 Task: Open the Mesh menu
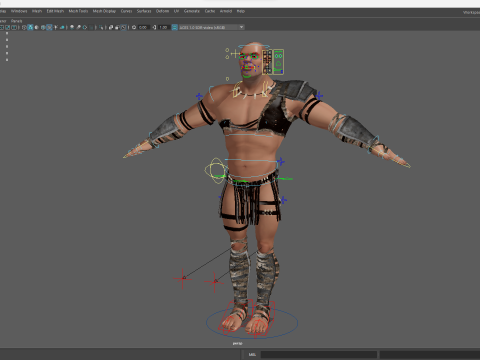pyautogui.click(x=37, y=11)
